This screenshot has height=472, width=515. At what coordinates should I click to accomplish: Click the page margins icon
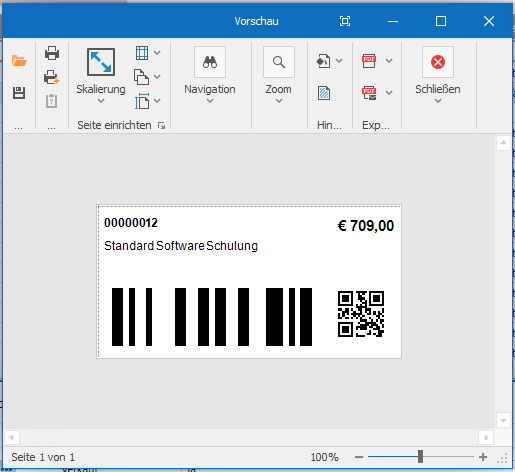pos(142,53)
